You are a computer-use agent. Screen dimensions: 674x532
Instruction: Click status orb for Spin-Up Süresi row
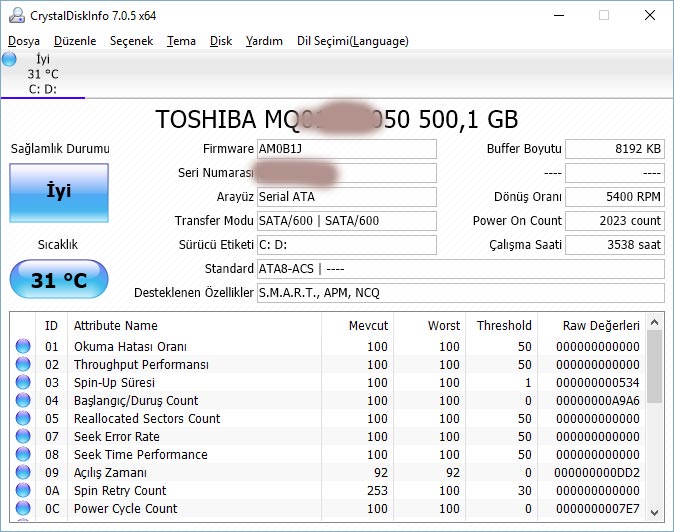tap(23, 382)
